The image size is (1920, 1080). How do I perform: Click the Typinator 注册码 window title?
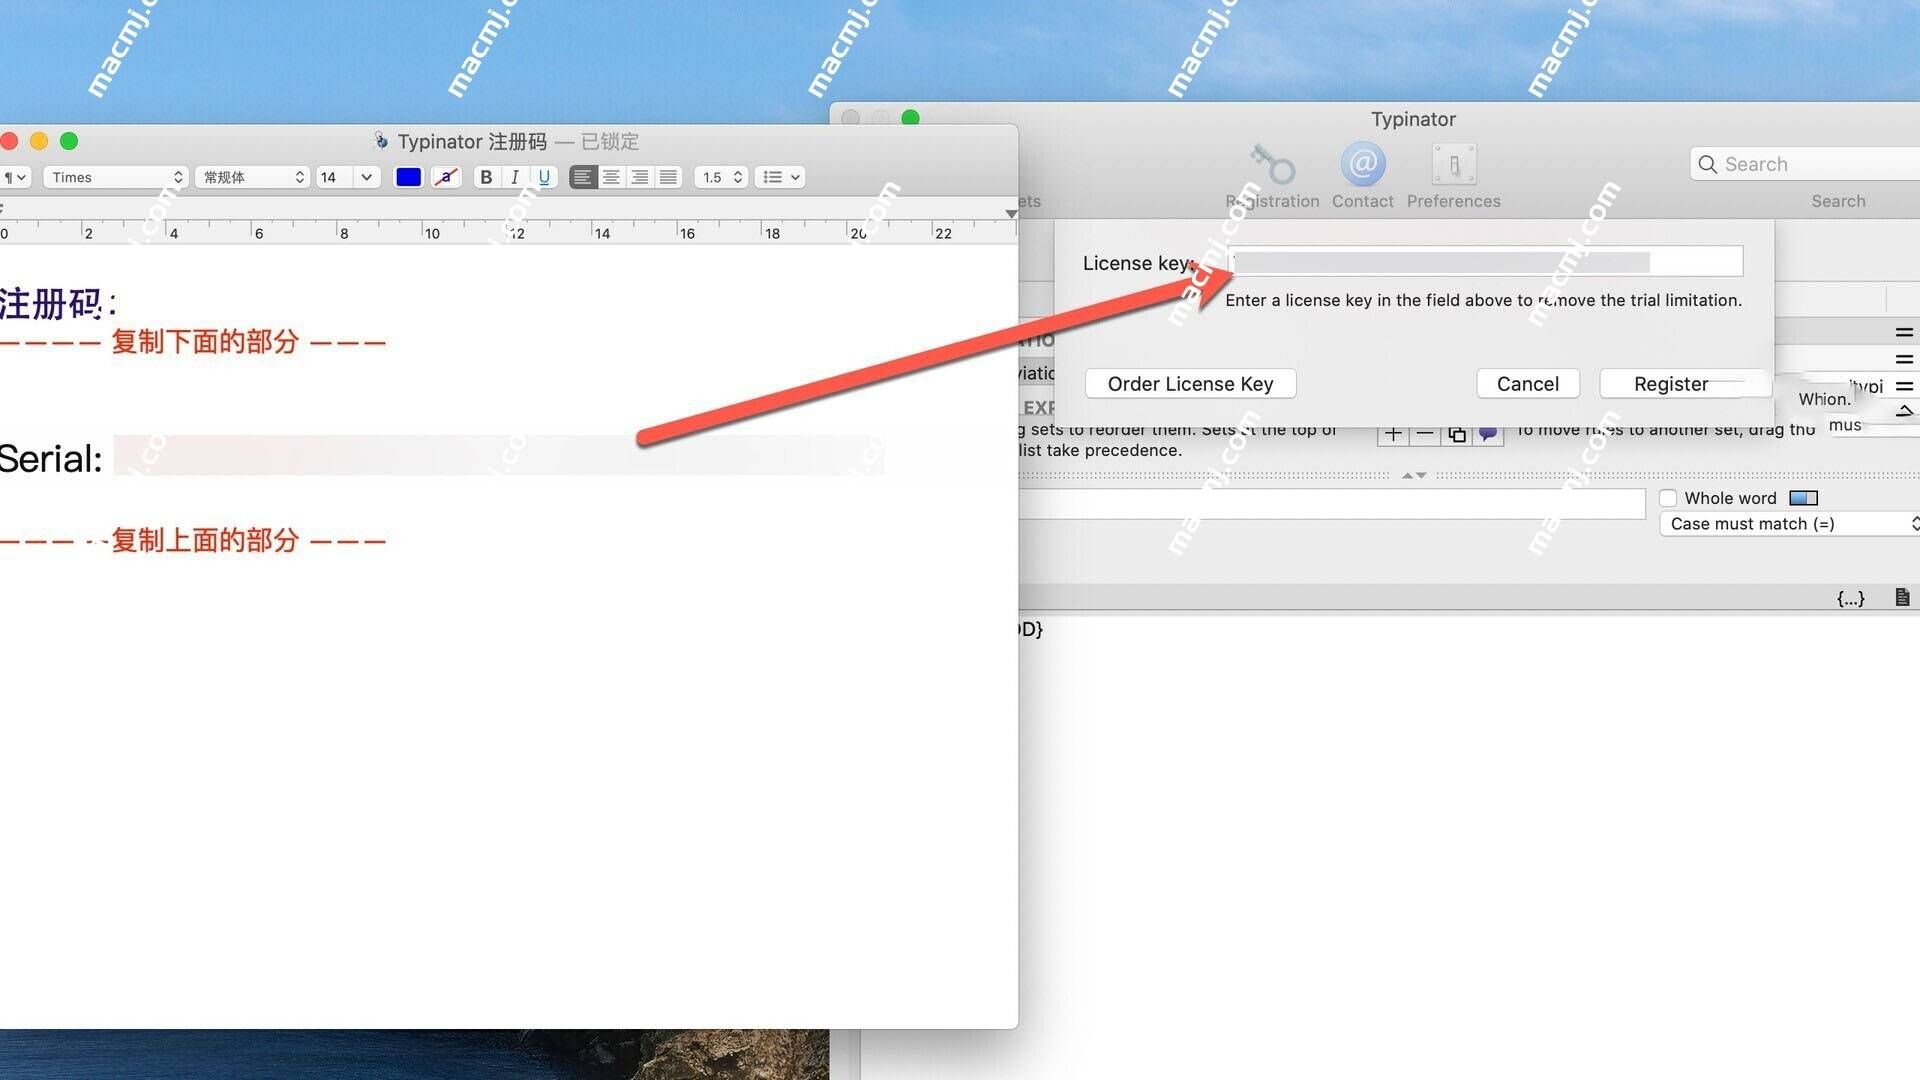[x=472, y=141]
